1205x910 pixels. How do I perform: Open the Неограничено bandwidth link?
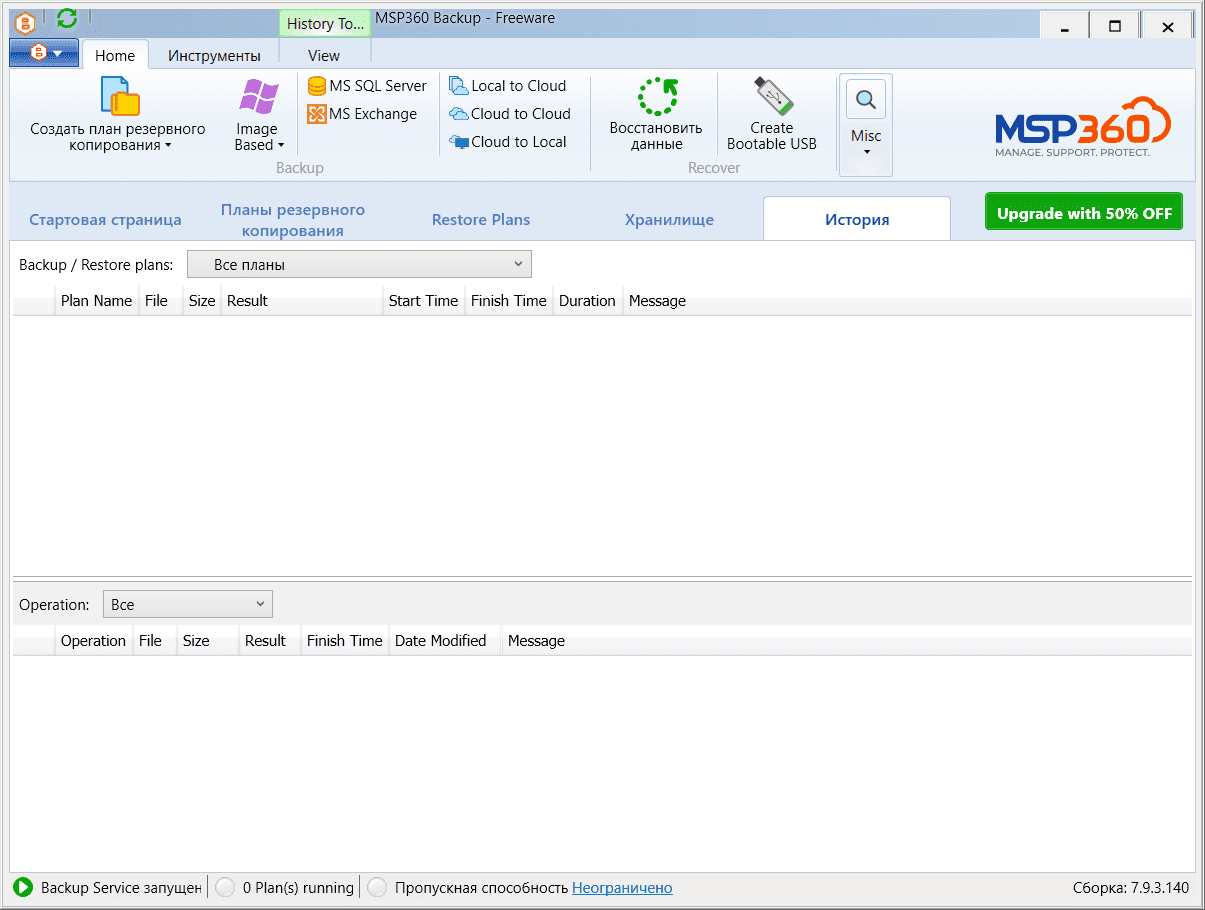tap(622, 887)
